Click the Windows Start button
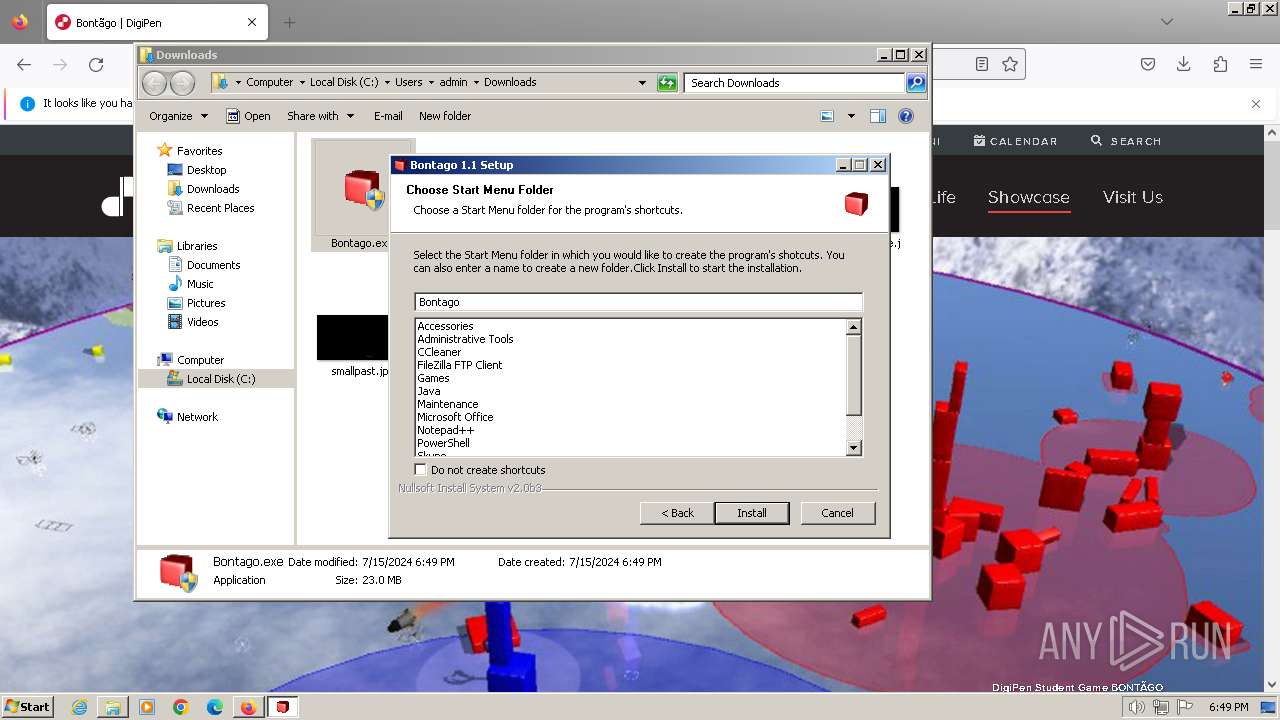The height and width of the screenshot is (720, 1280). [x=27, y=706]
